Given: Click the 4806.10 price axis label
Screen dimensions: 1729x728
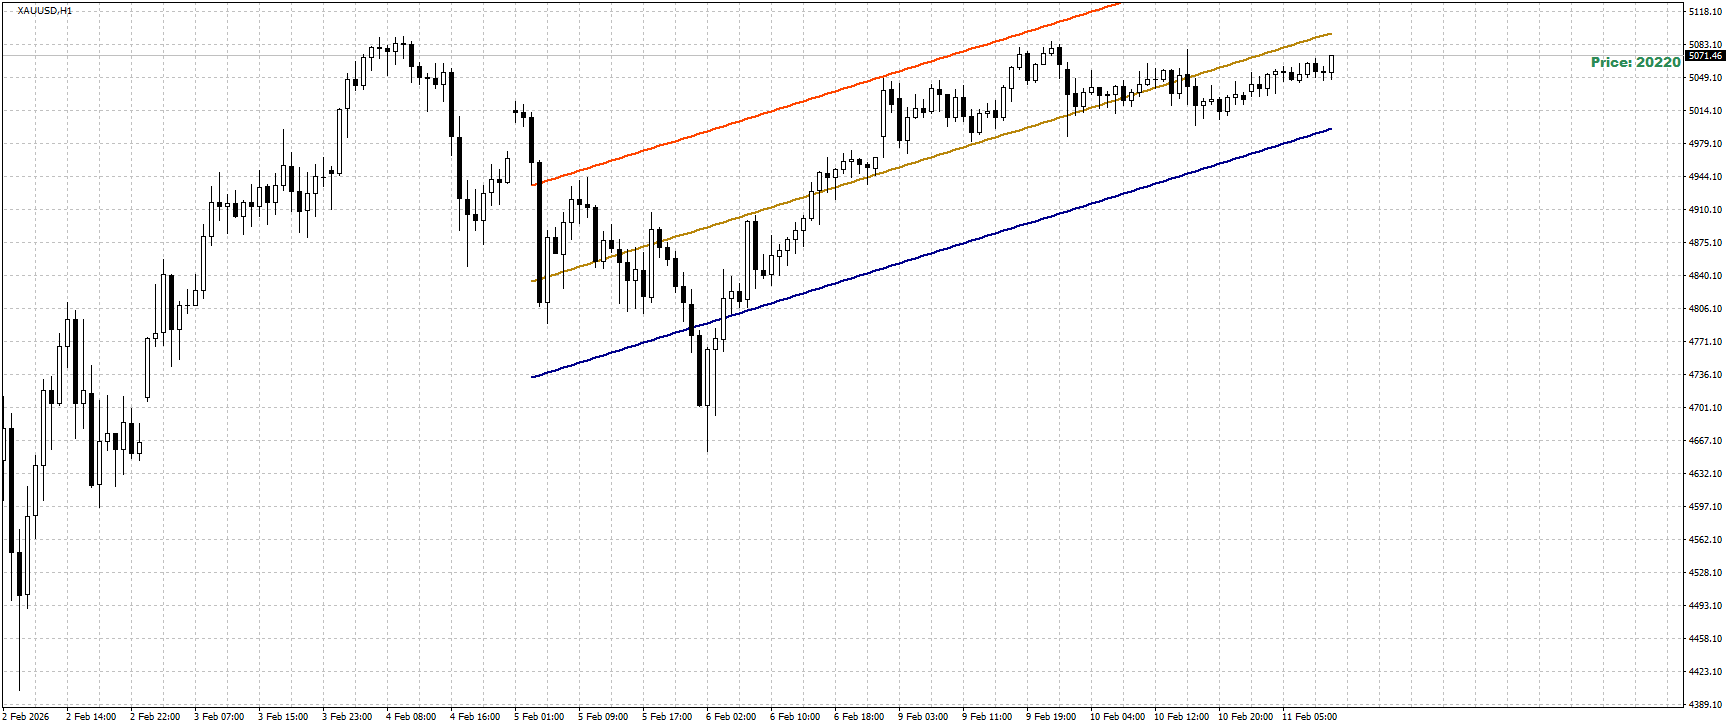Looking at the screenshot, I should tap(1704, 309).
